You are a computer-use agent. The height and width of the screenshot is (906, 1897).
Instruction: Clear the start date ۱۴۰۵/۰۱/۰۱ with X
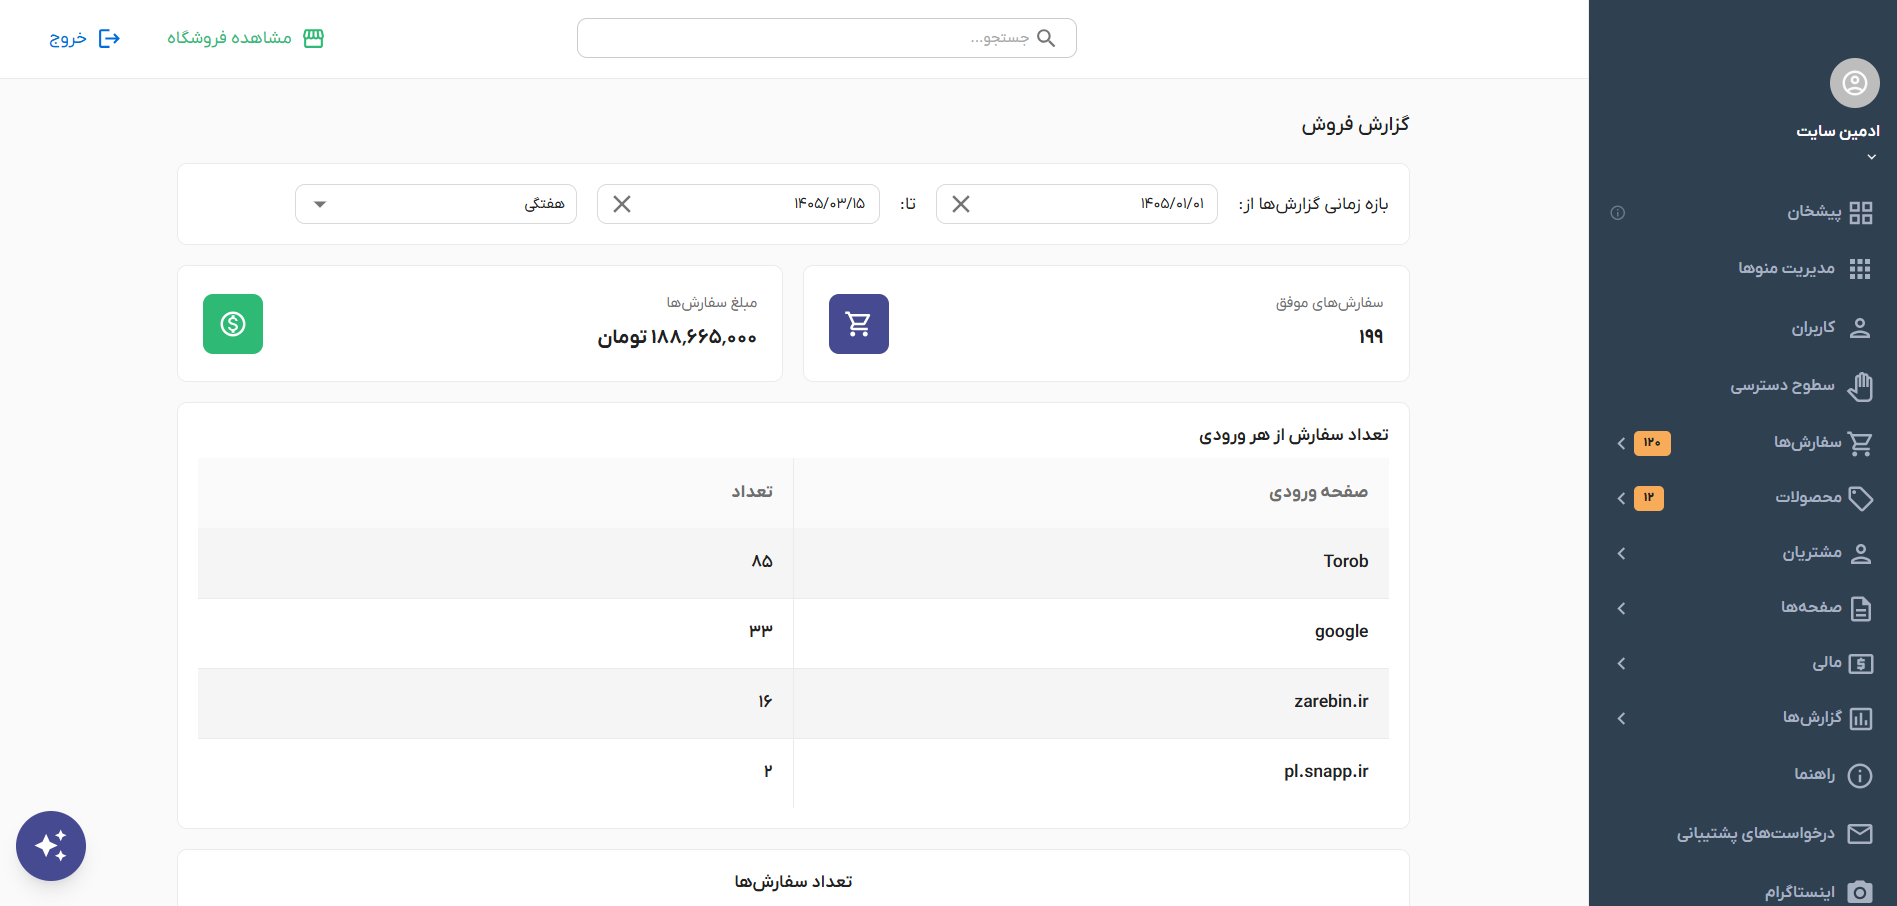961,204
